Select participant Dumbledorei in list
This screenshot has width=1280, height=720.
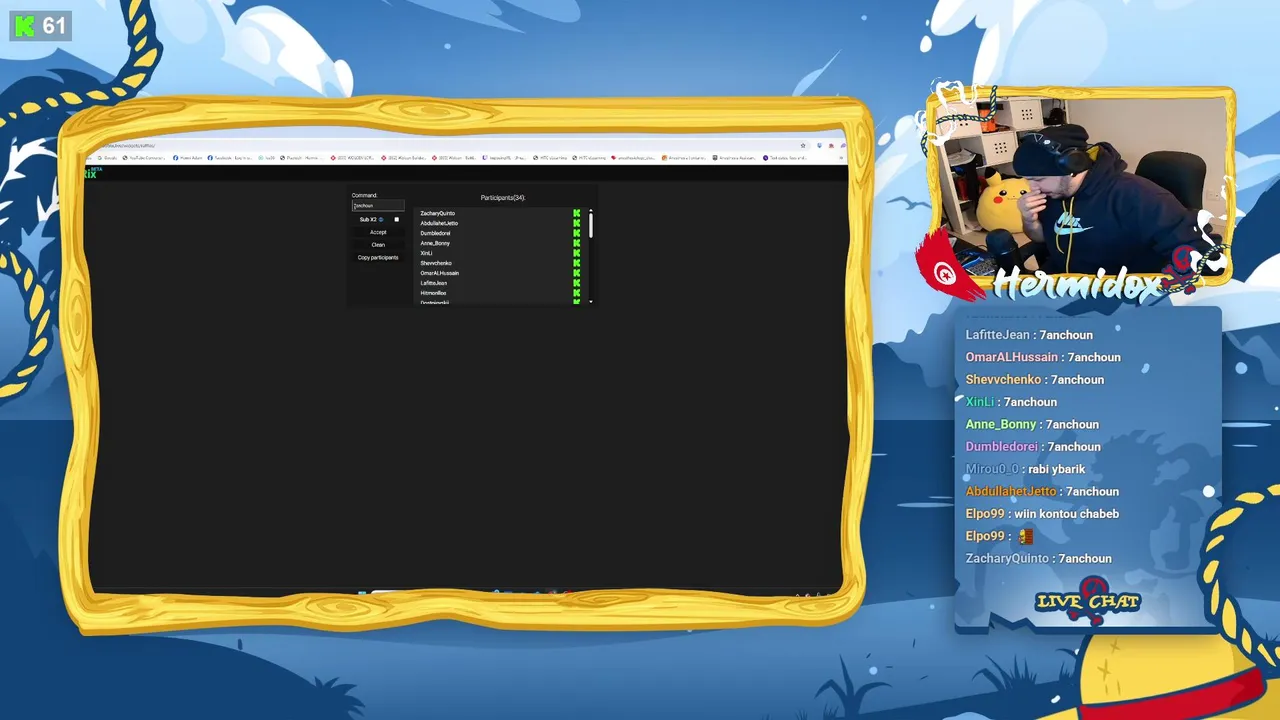435,233
